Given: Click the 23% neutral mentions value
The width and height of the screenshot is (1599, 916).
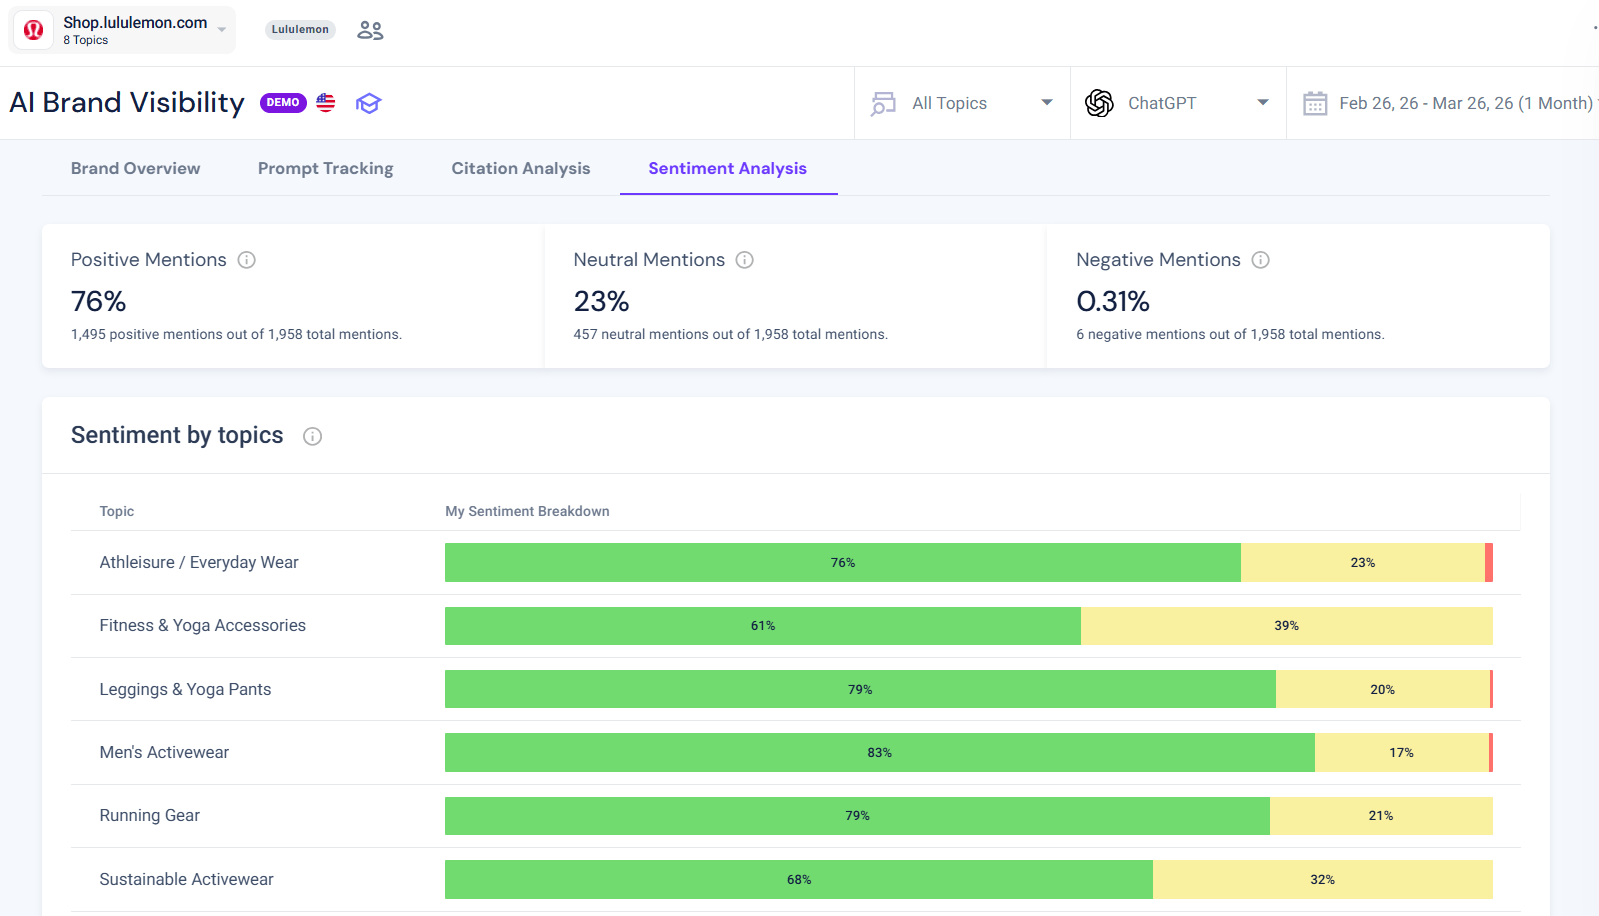Looking at the screenshot, I should coord(601,301).
